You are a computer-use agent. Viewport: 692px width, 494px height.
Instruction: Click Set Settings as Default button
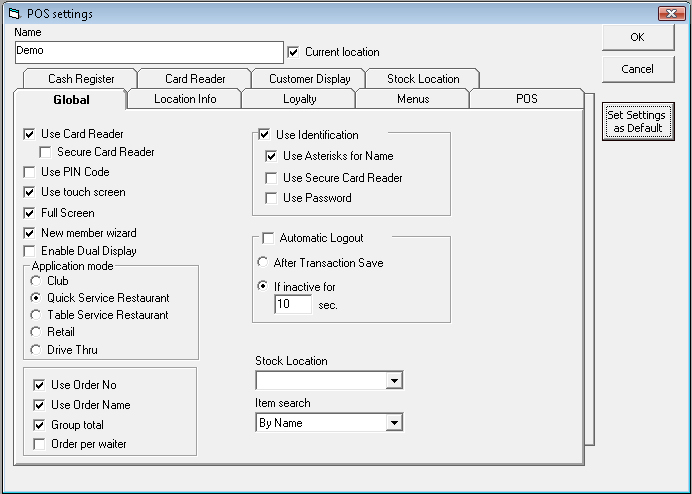638,121
